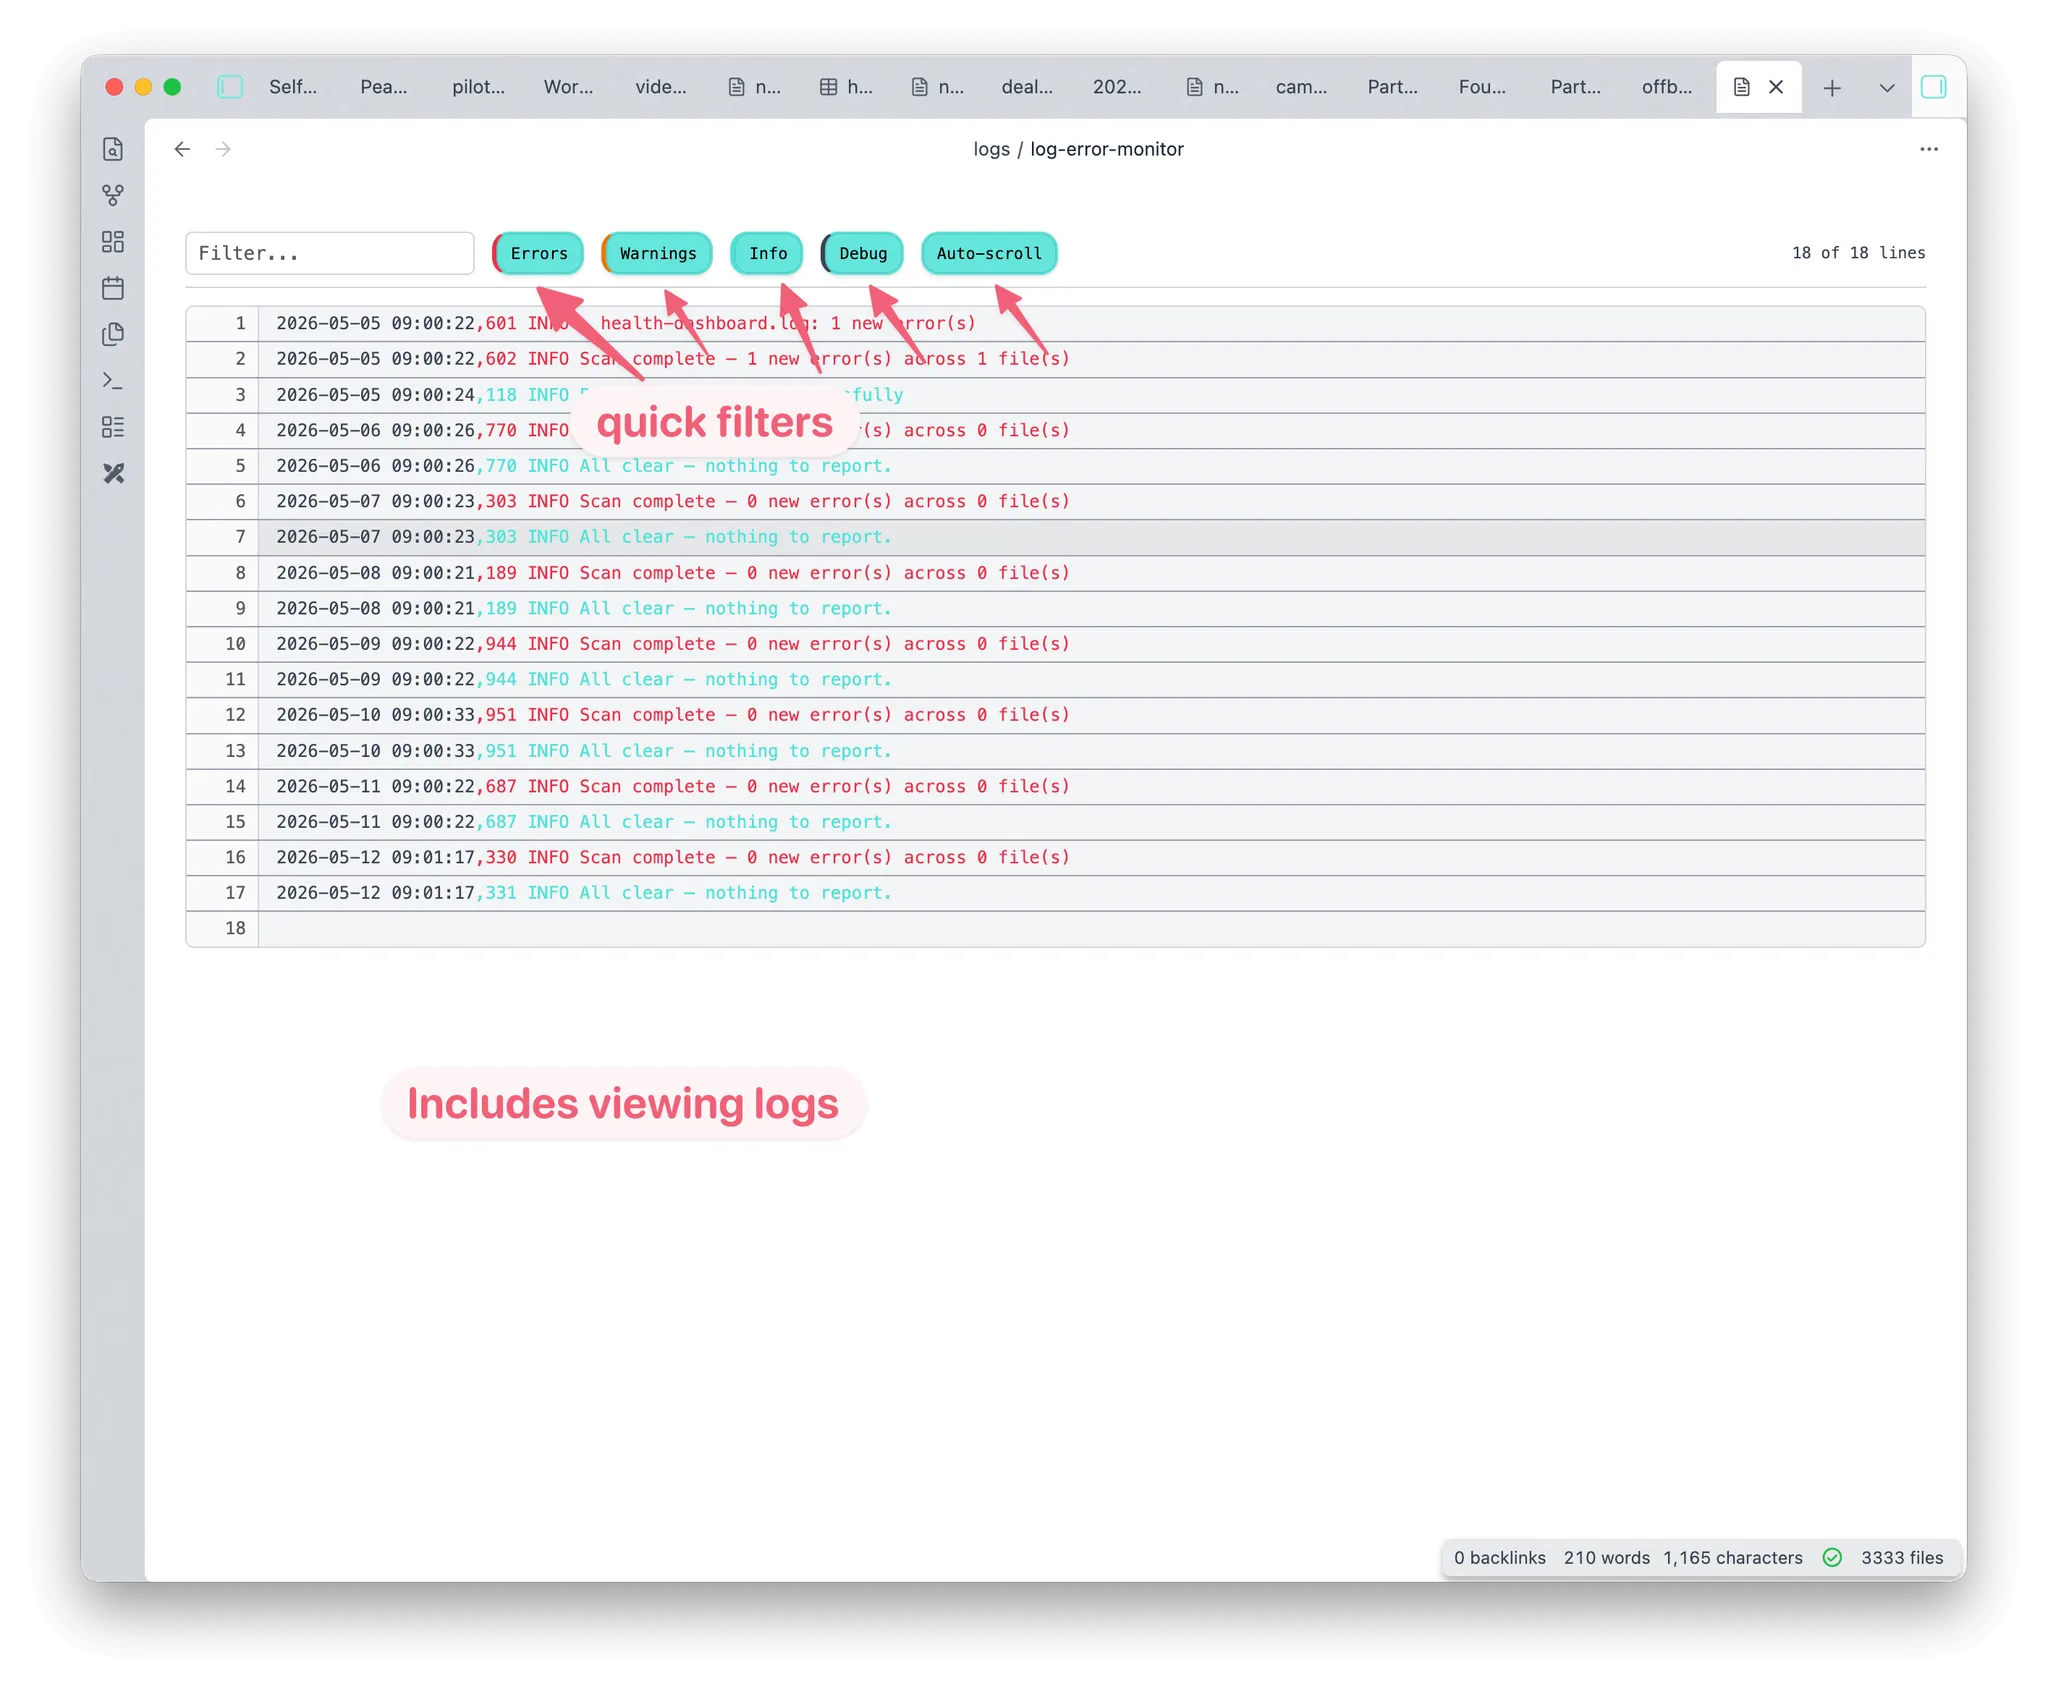Image resolution: width=2048 pixels, height=1689 pixels.
Task: Switch to the Wor... tab
Action: [x=568, y=87]
